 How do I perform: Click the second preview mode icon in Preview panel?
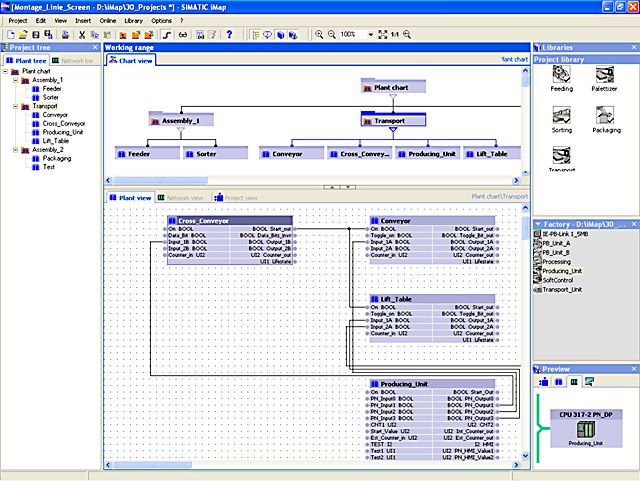point(559,382)
